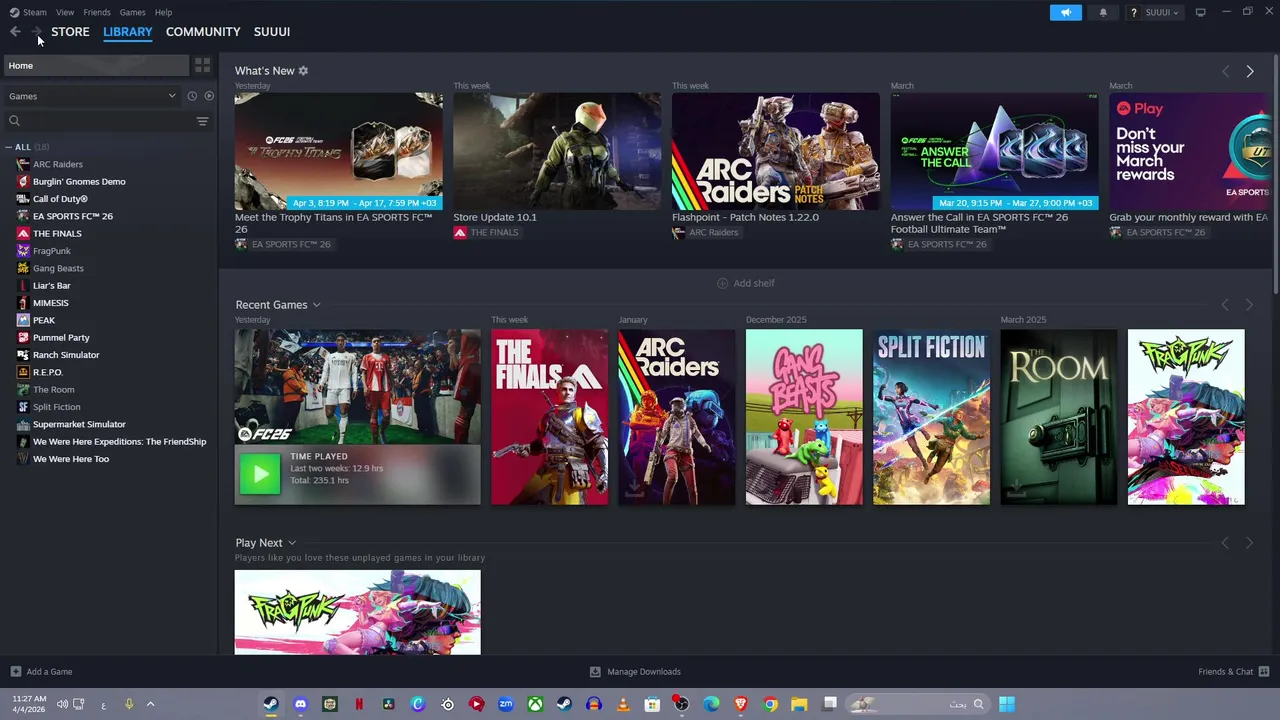Toggle show ready-to-play games filter
The width and height of the screenshot is (1280, 720).
pos(209,96)
